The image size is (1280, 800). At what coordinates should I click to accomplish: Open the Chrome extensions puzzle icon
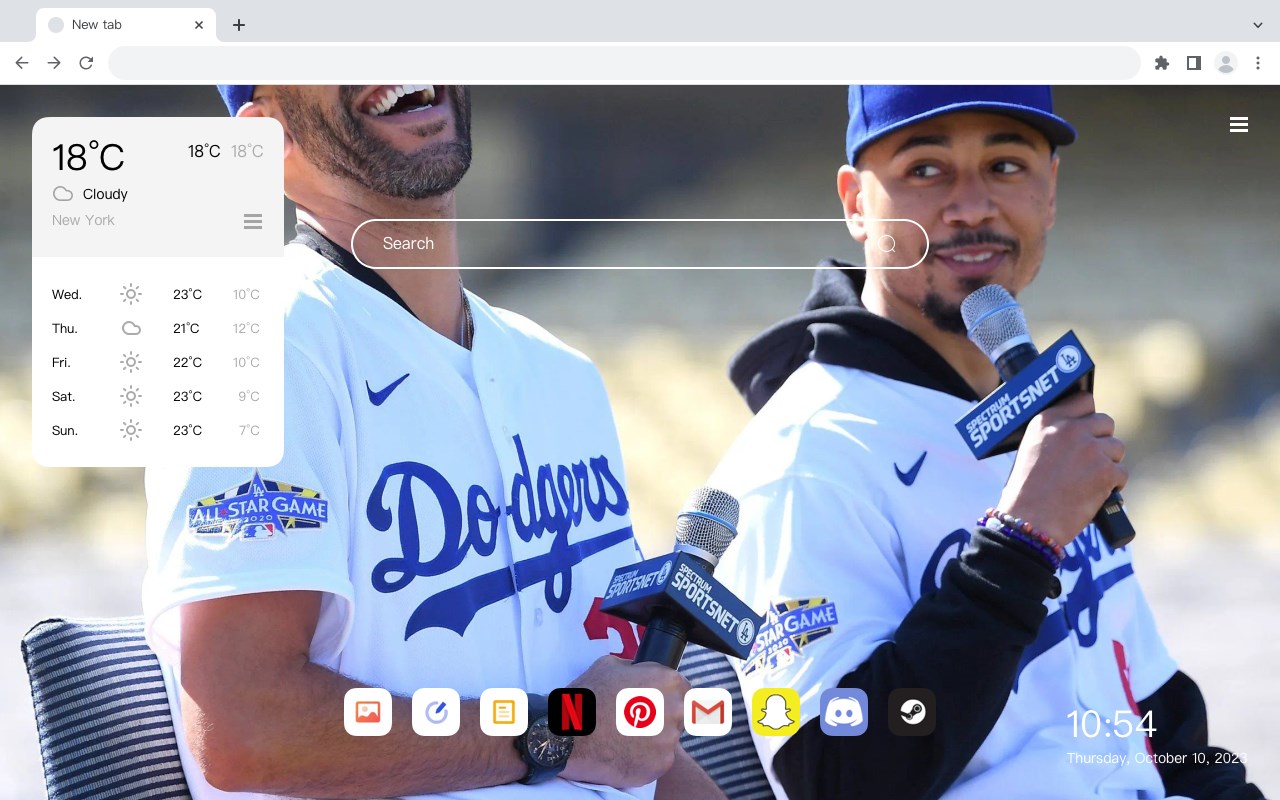1161,63
